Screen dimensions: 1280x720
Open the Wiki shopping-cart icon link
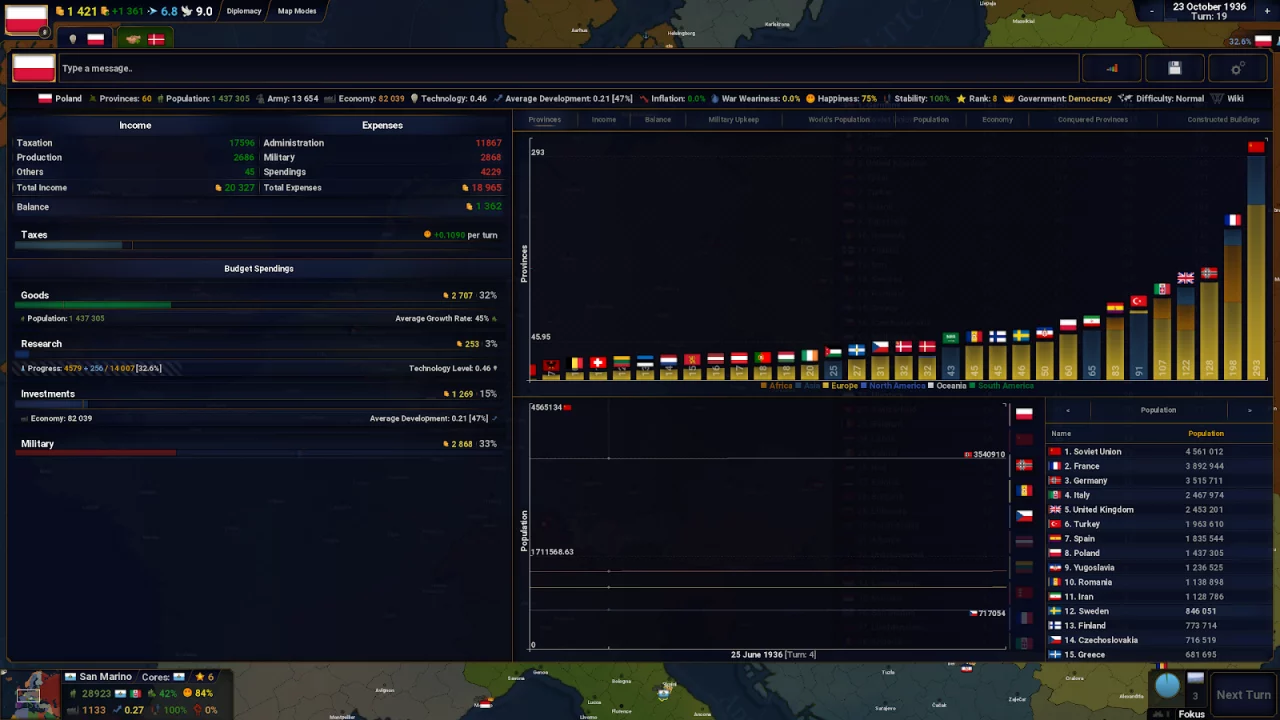pos(1226,98)
